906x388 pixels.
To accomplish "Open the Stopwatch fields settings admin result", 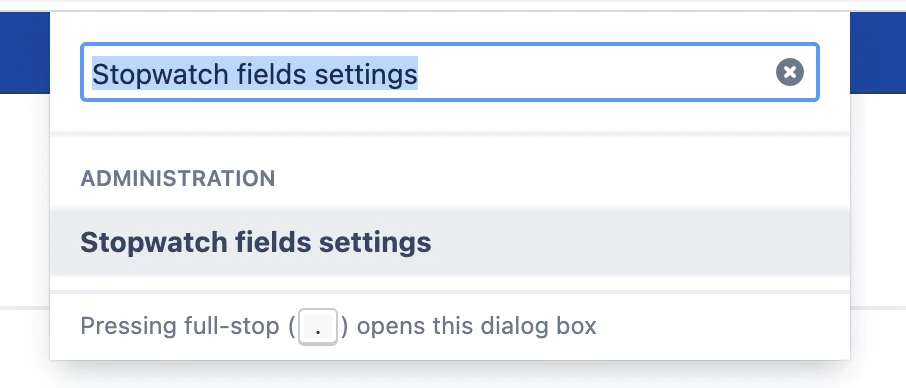I will [x=450, y=242].
